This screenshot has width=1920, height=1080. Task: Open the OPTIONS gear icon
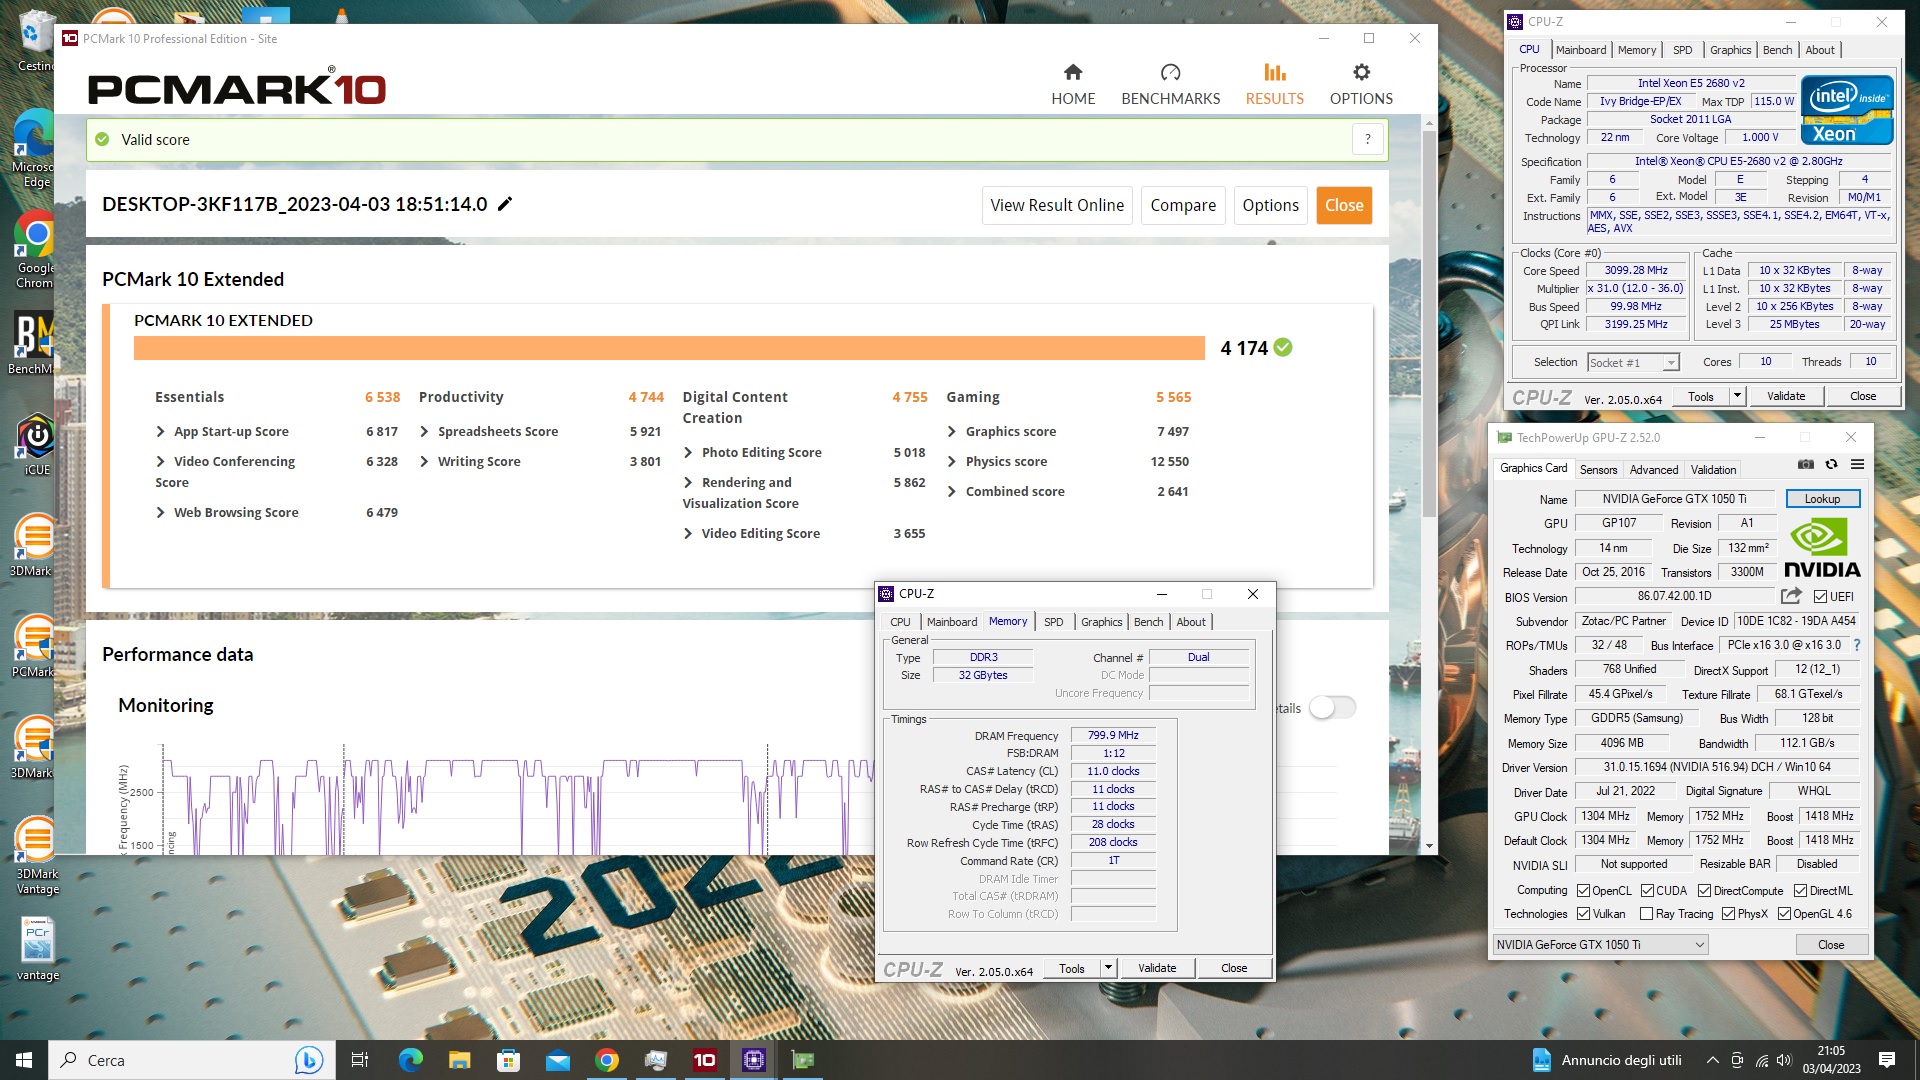click(1361, 72)
